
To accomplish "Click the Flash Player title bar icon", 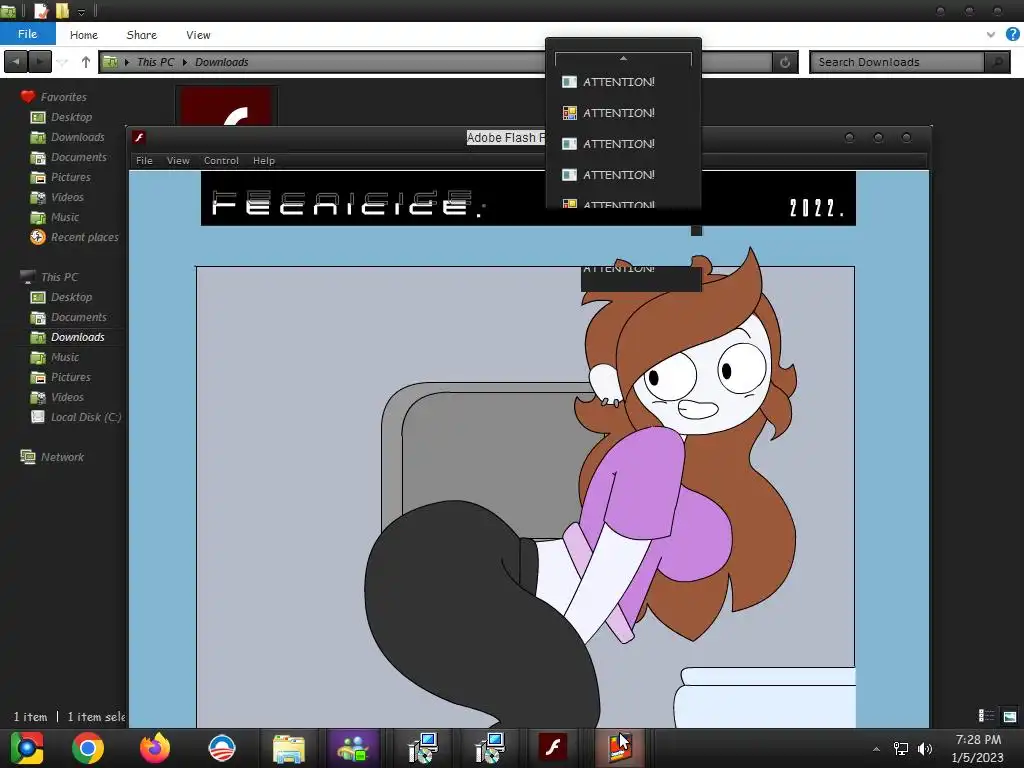I will coord(138,137).
